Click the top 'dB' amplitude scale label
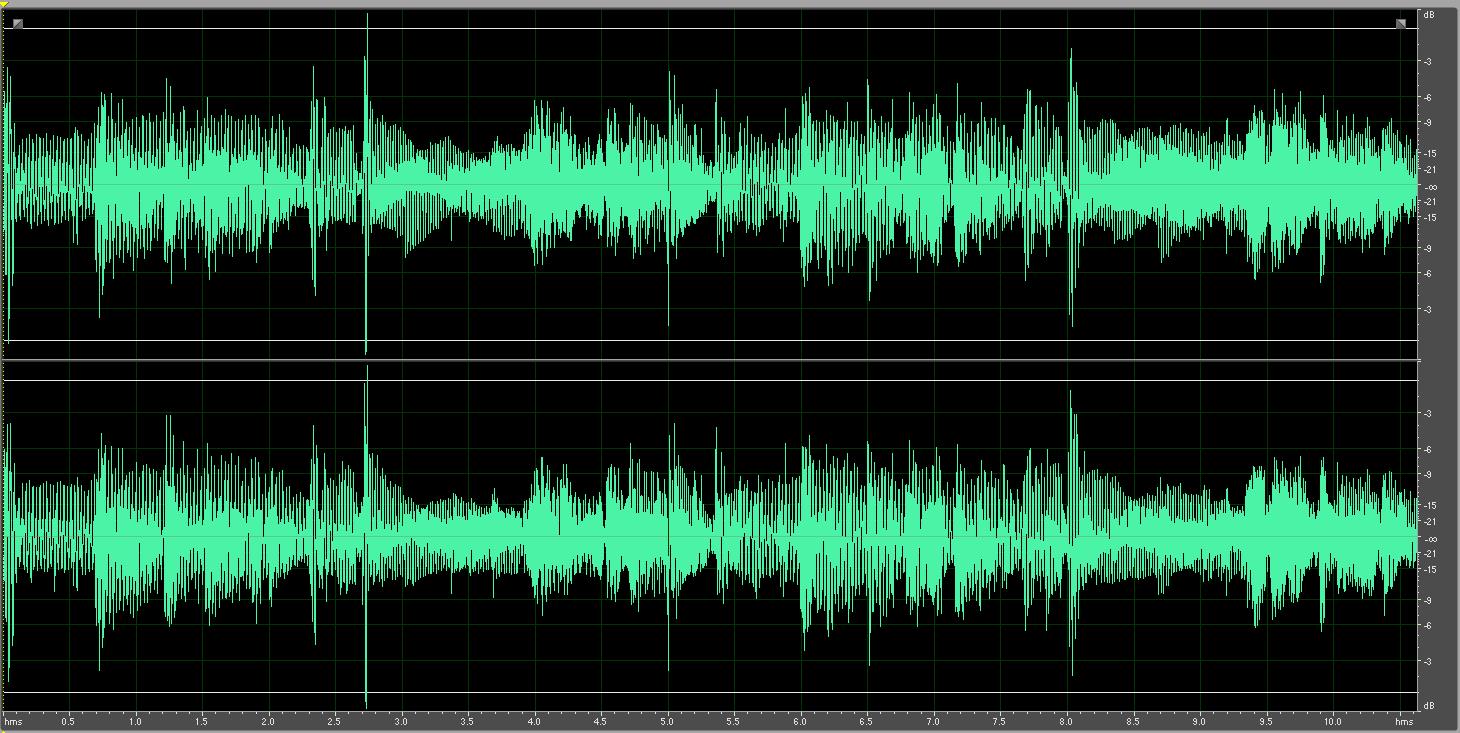Image resolution: width=1460 pixels, height=733 pixels. (x=1428, y=15)
